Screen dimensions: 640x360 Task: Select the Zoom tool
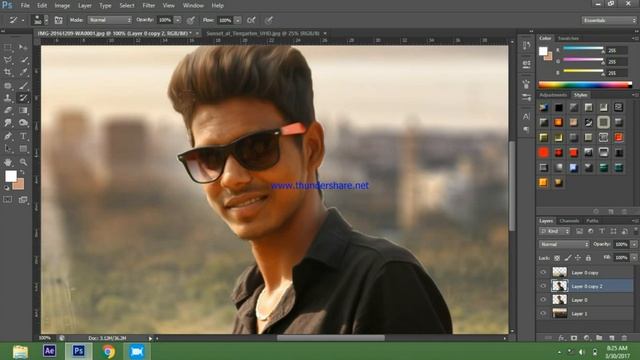click(x=23, y=162)
